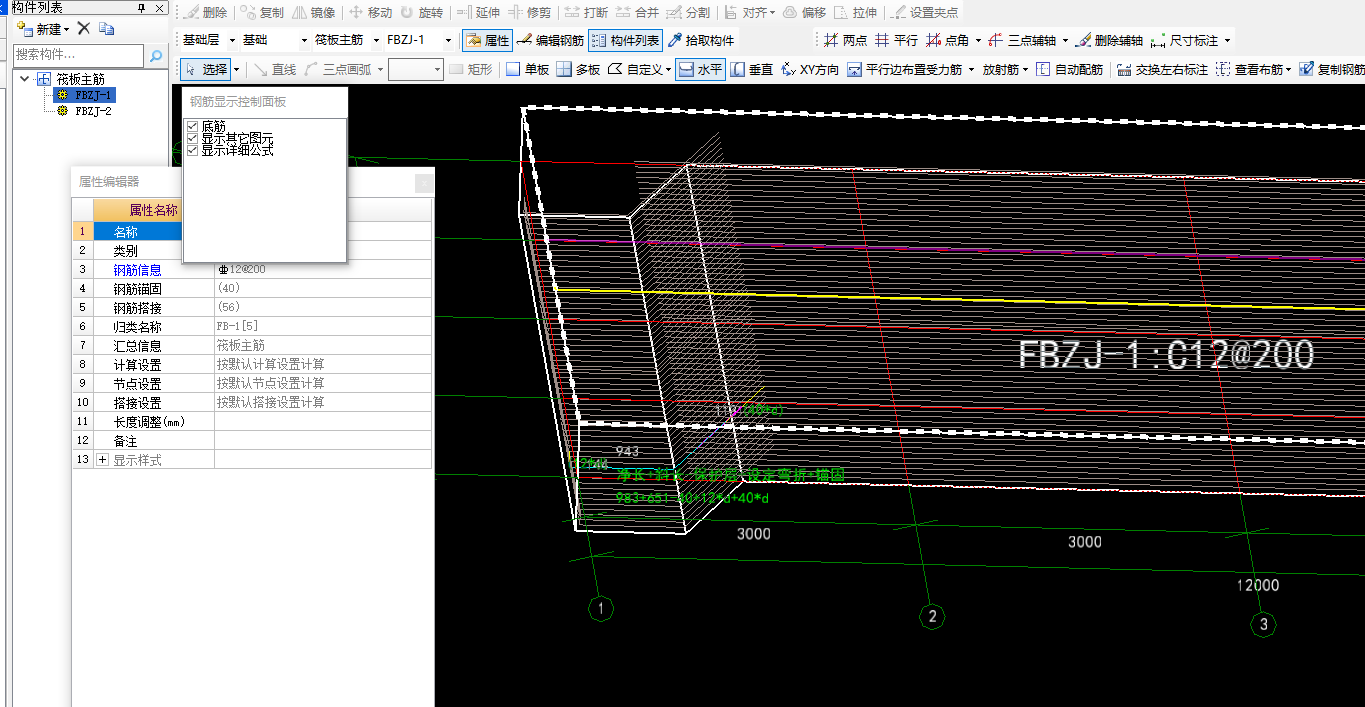
Task: Click the 搜索构件 search field
Action: click(79, 55)
